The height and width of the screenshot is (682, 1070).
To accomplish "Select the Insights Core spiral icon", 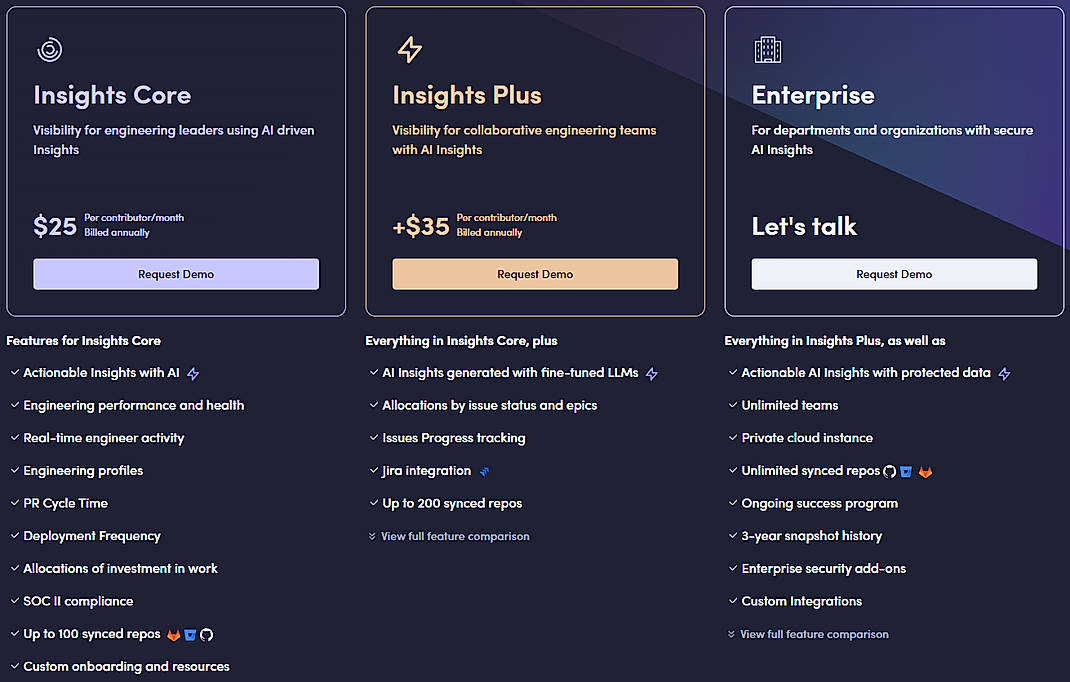I will pyautogui.click(x=49, y=49).
